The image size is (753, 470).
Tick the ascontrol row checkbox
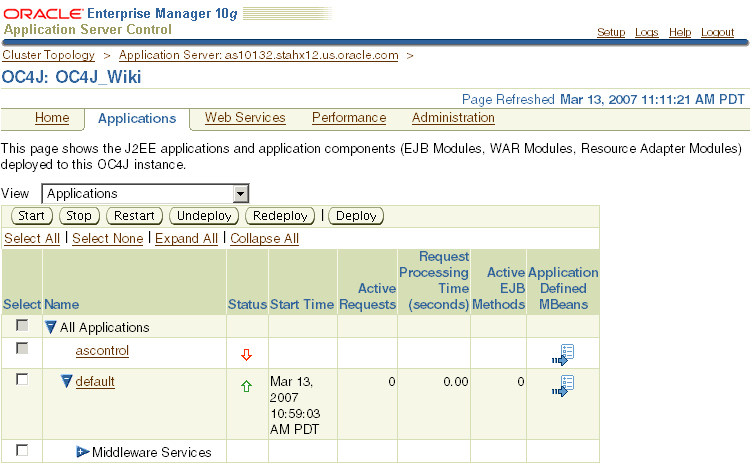pos(22,348)
